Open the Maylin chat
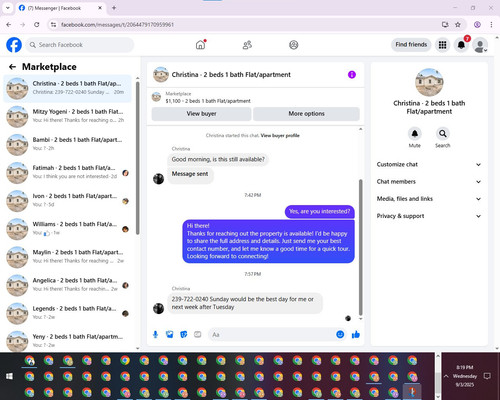500x400 pixels. point(67,257)
